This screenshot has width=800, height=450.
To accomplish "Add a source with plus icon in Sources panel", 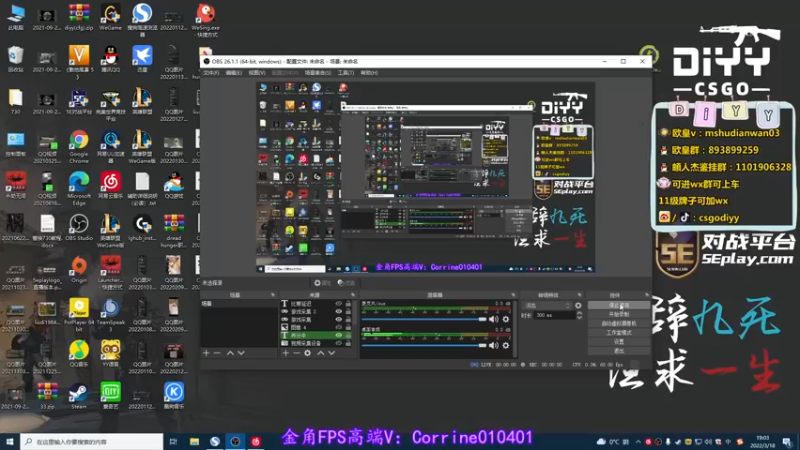I will pyautogui.click(x=286, y=353).
